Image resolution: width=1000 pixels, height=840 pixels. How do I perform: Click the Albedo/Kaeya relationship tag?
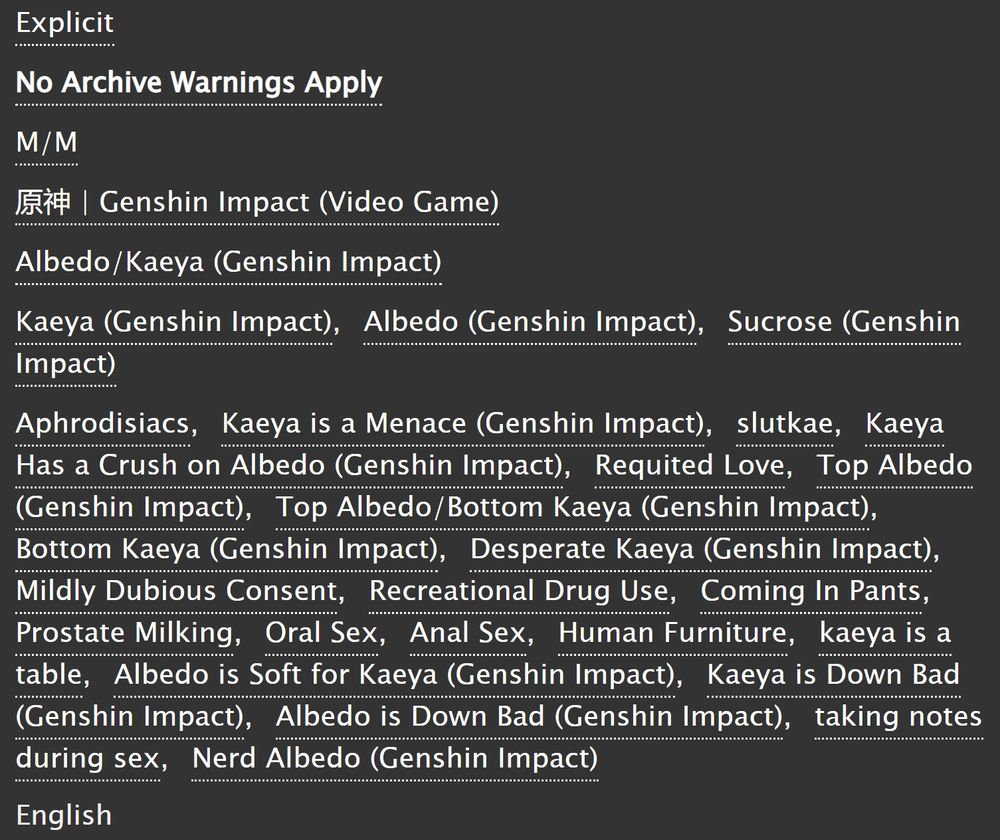[228, 262]
